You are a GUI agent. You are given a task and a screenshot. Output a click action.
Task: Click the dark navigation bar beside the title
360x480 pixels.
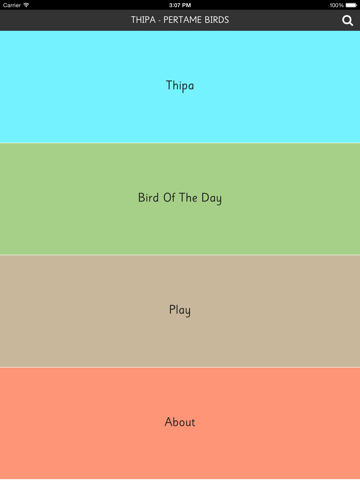pyautogui.click(x=67, y=20)
